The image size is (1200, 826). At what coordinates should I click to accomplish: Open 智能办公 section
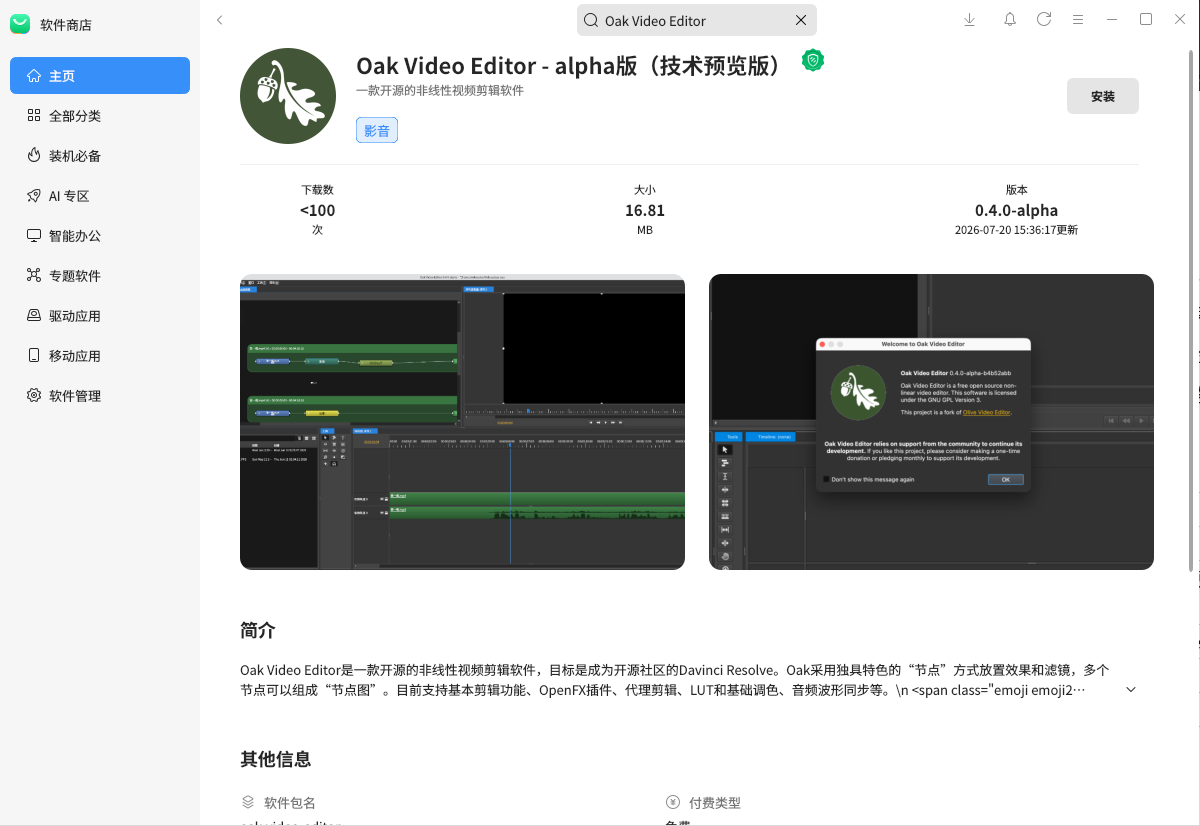click(x=100, y=236)
